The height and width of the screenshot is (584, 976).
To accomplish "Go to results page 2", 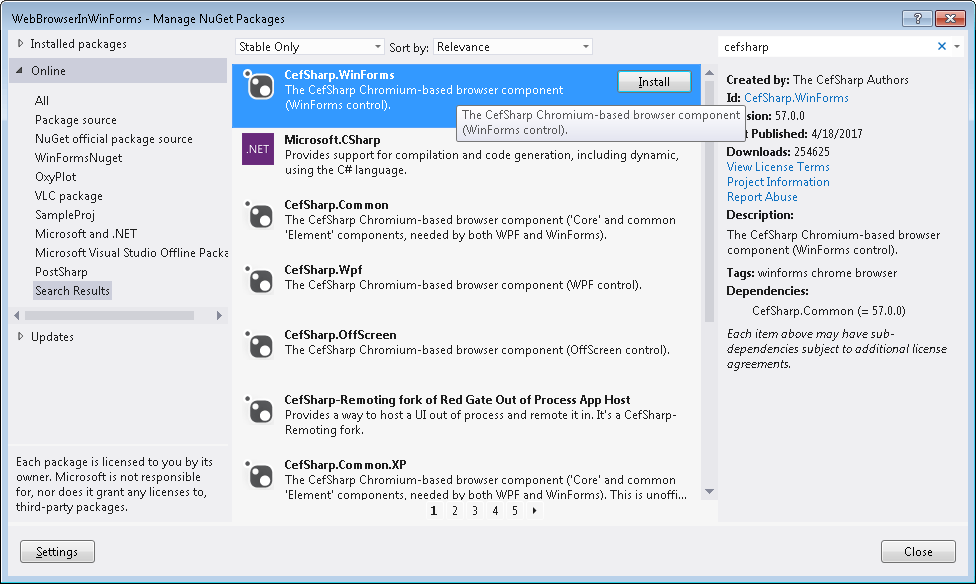I will [454, 511].
